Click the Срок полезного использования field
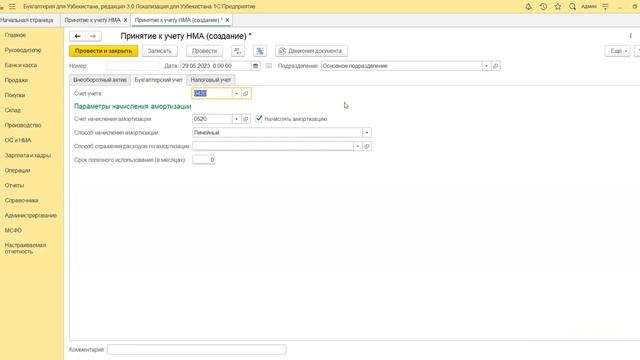 coord(204,160)
